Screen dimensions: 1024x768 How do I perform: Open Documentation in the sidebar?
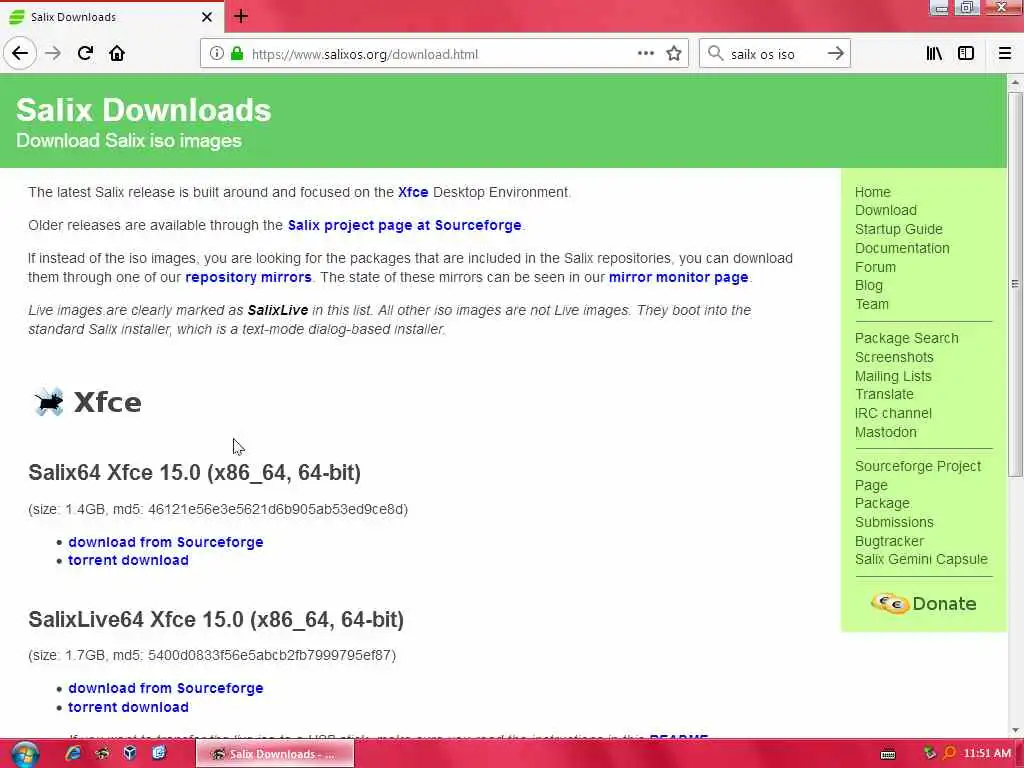pyautogui.click(x=902, y=248)
